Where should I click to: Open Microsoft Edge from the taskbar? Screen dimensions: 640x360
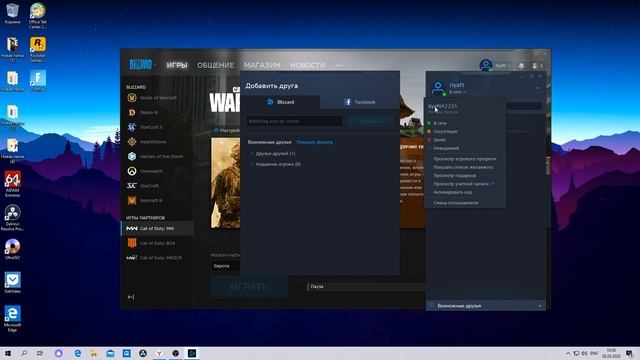tap(78, 353)
